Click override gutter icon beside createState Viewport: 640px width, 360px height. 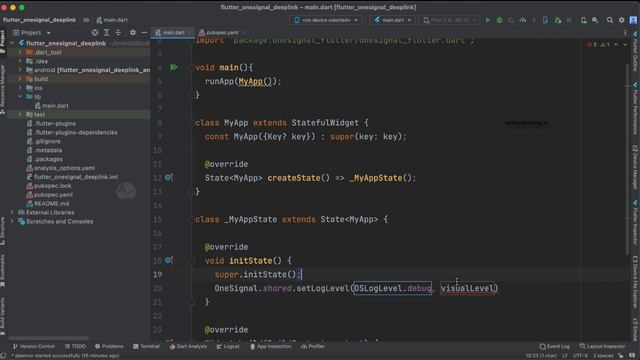pos(169,178)
